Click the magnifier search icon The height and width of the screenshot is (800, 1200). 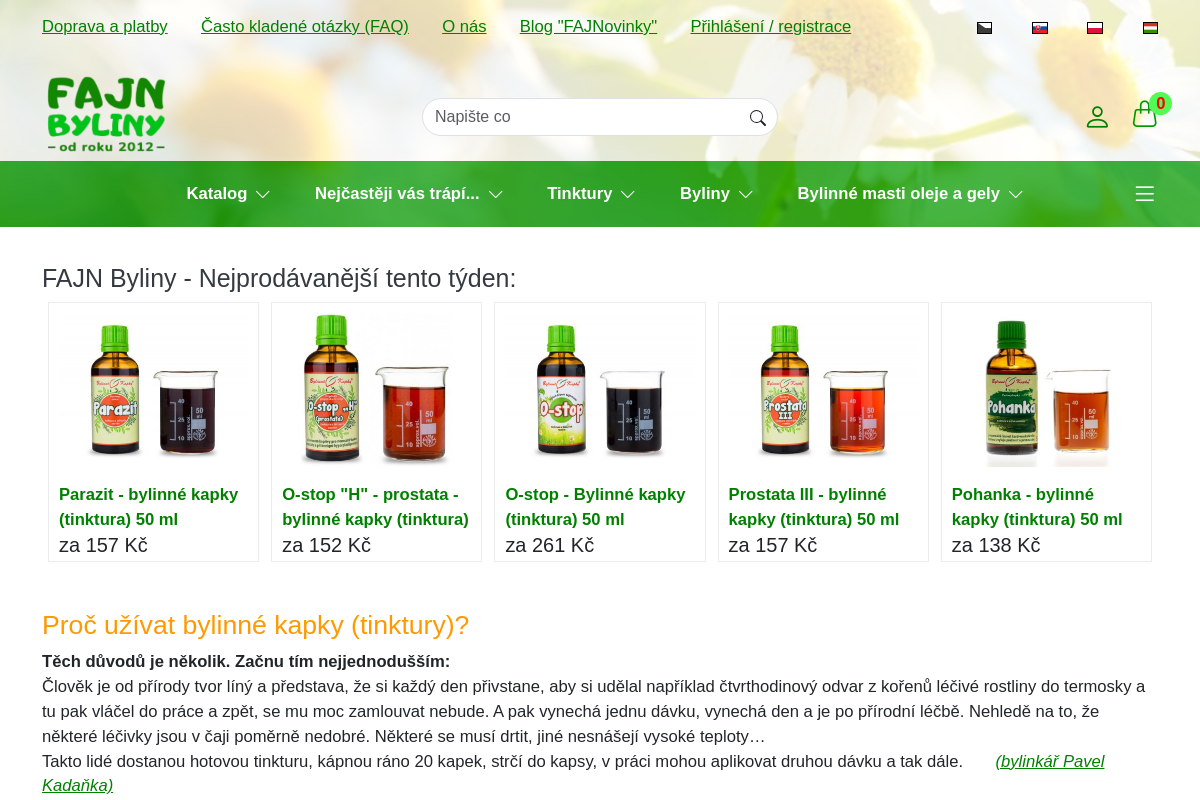tap(758, 118)
